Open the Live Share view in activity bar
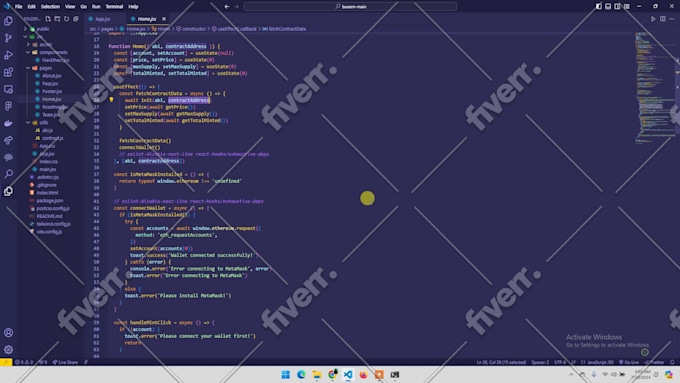Image resolution: width=680 pixels, height=383 pixels. tap(8, 140)
